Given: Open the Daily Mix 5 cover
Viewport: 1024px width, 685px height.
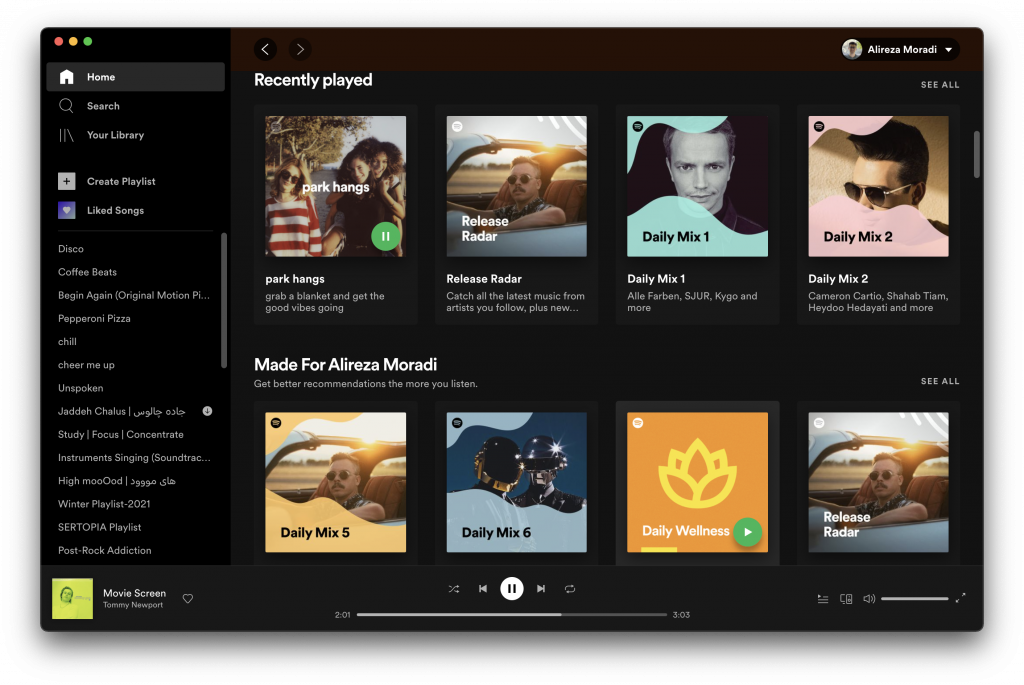Looking at the screenshot, I should [x=335, y=482].
